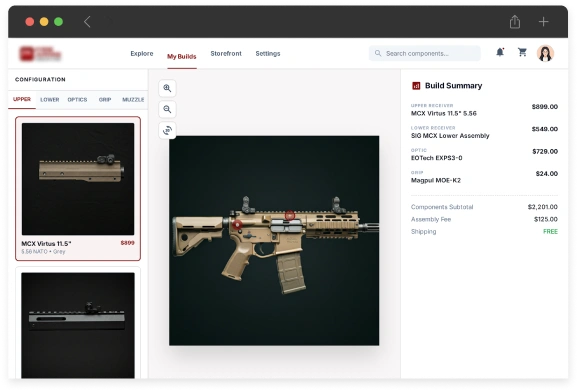Switch to the UPPER configuration tab
The width and height of the screenshot is (579, 392).
point(22,99)
